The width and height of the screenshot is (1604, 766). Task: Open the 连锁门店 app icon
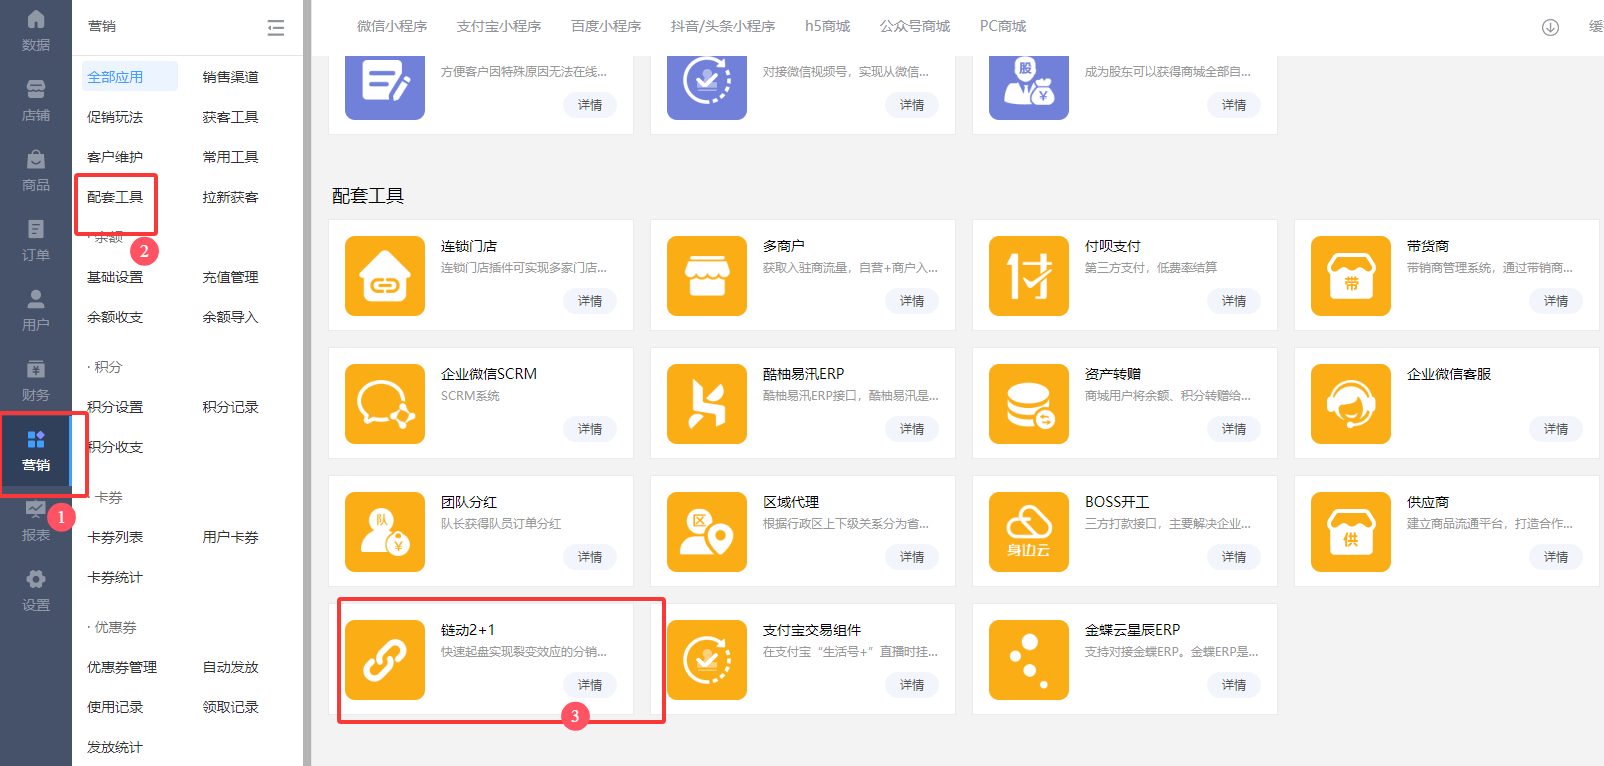pos(385,276)
